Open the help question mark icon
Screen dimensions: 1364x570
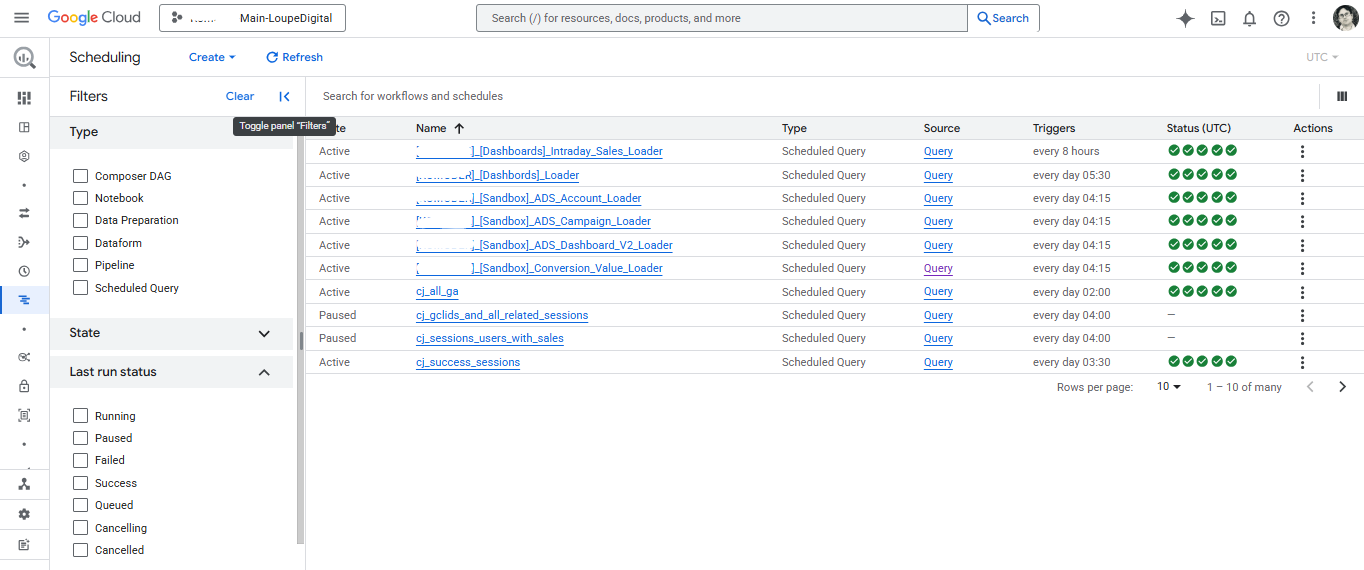(x=1281, y=18)
